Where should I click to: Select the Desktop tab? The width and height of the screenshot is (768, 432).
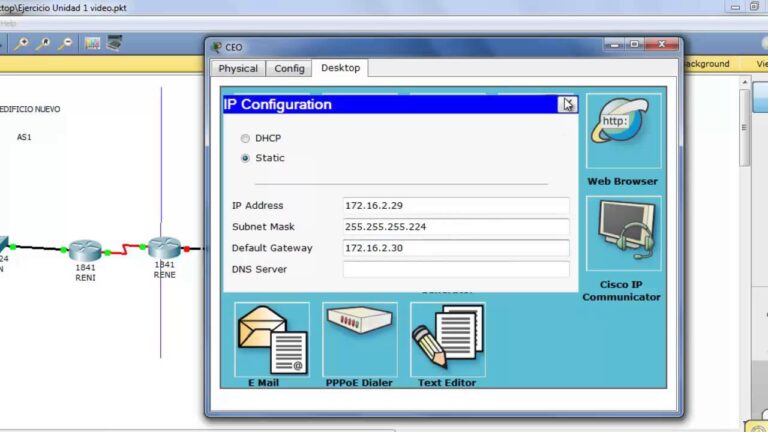[340, 68]
